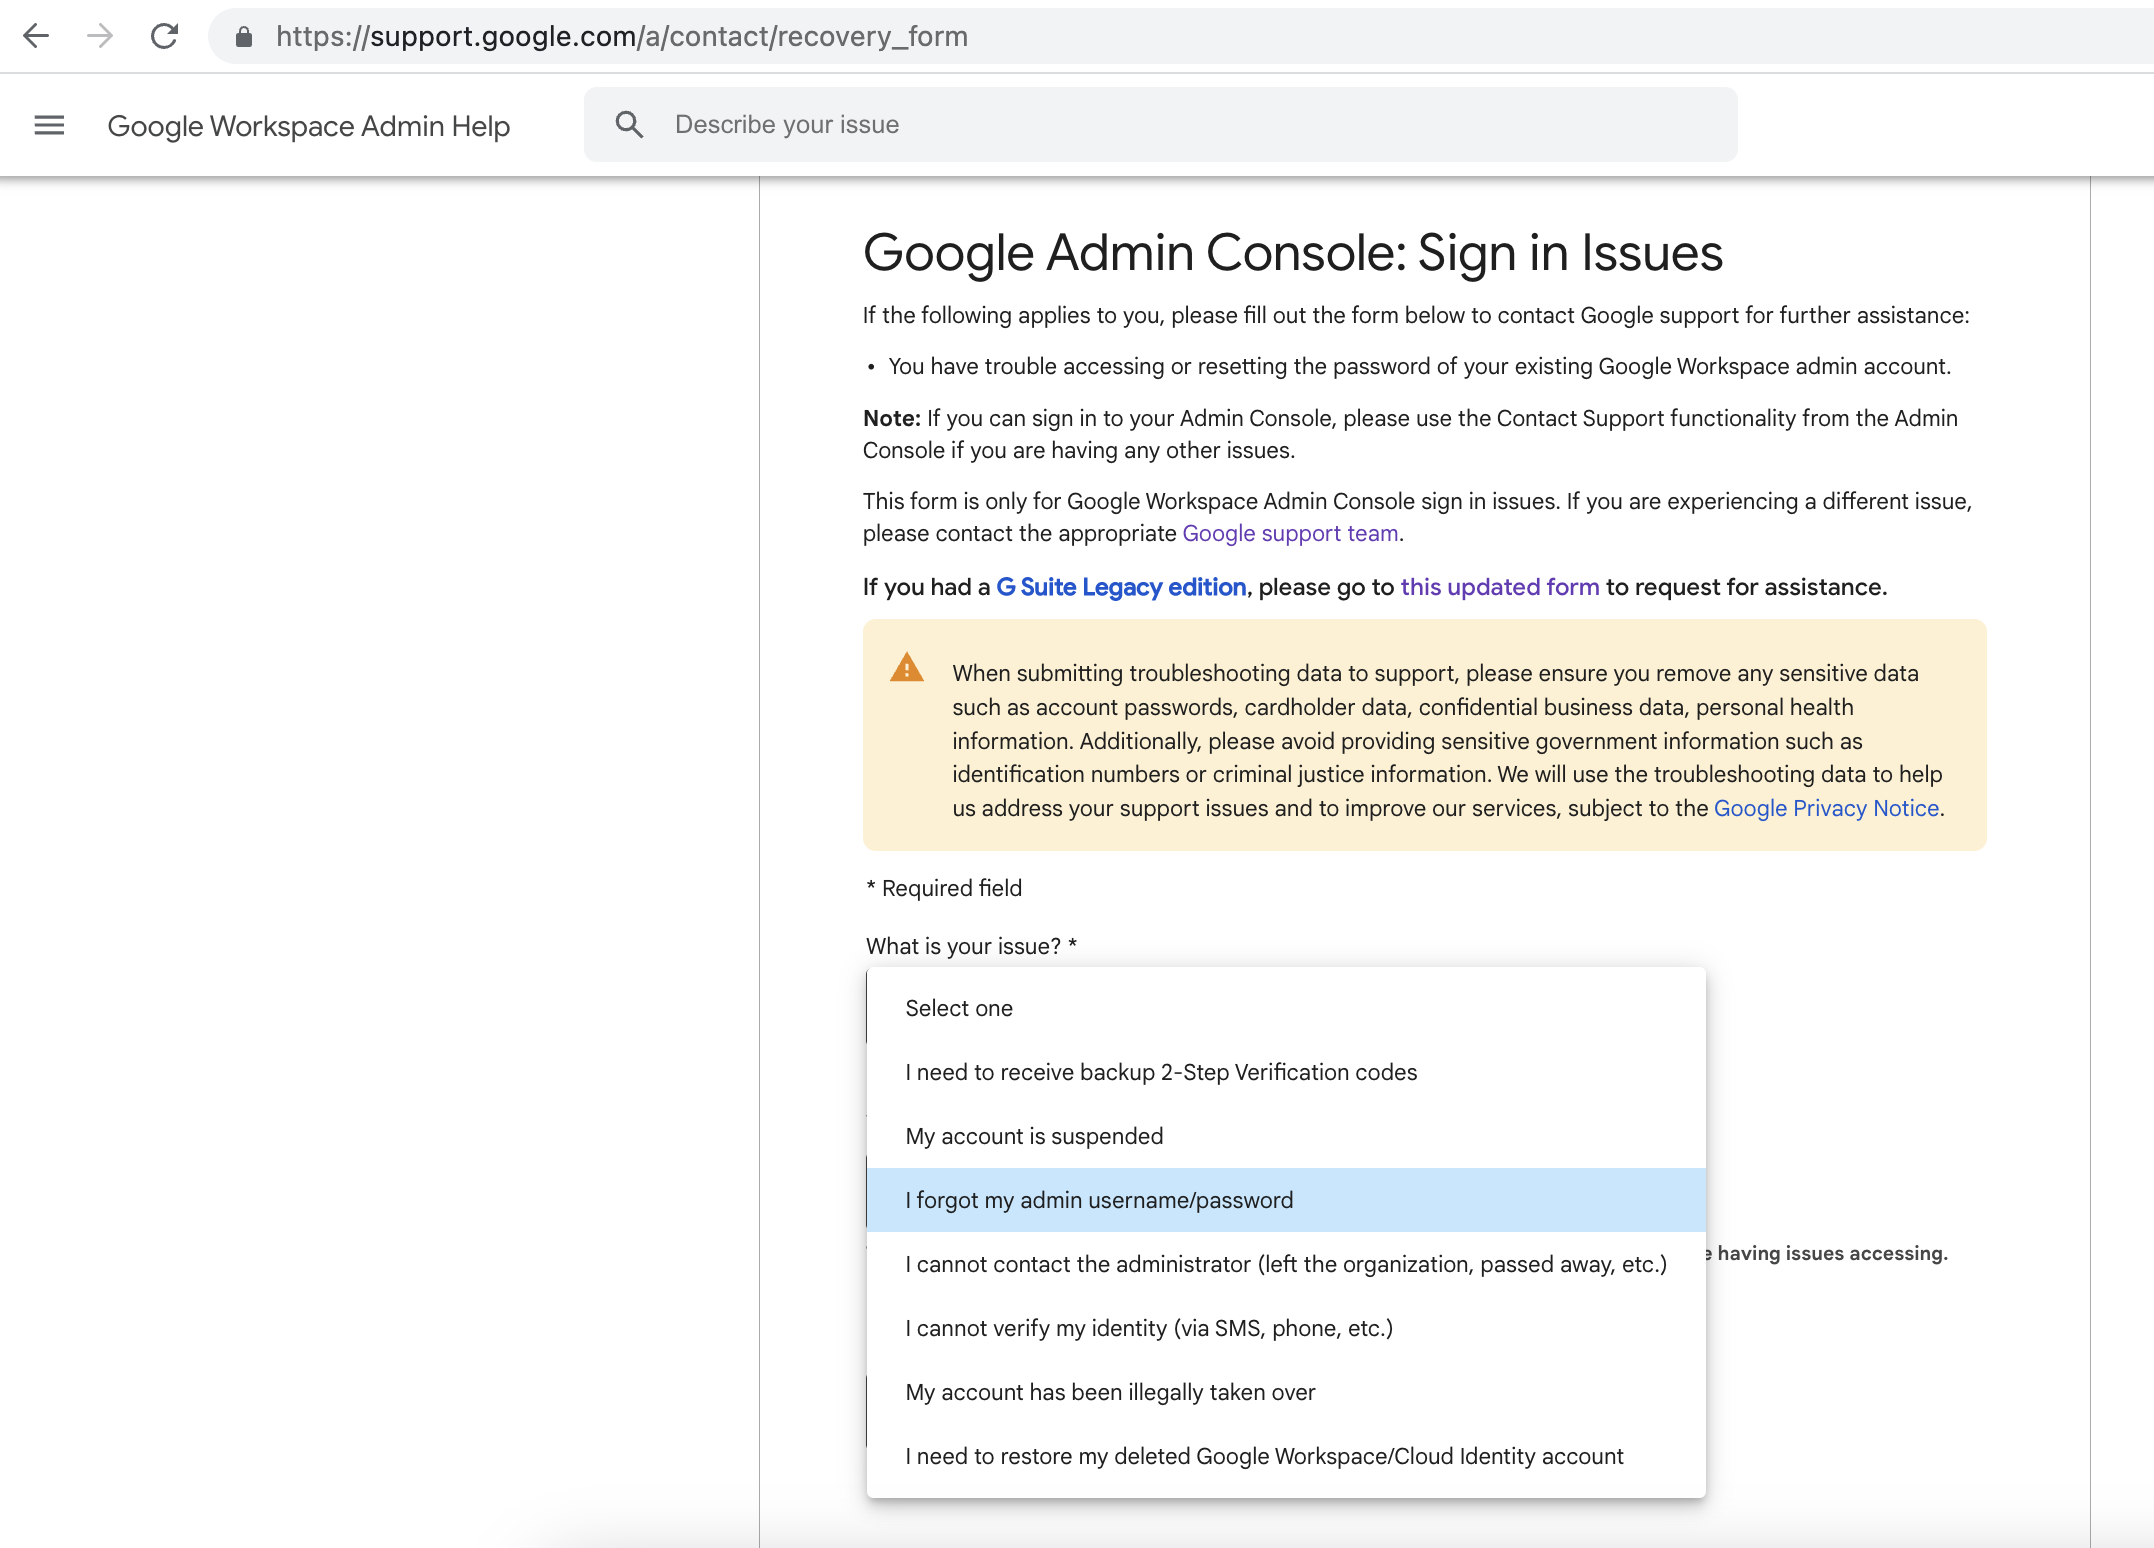Choose 'Select one' dropdown option

click(x=958, y=1008)
